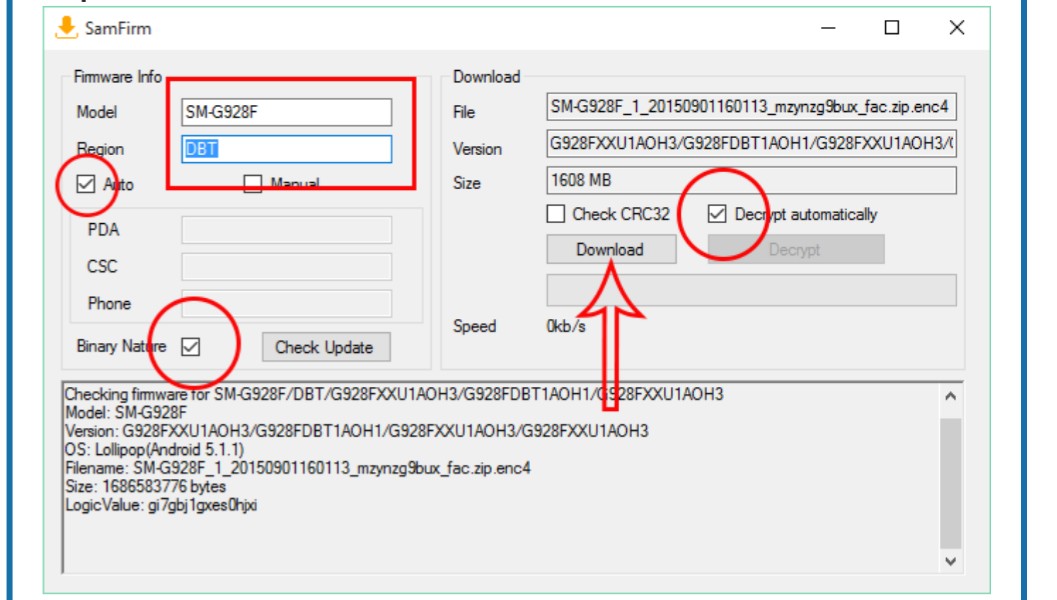
Task: Click the greyed Decrypt button
Action: [x=795, y=249]
